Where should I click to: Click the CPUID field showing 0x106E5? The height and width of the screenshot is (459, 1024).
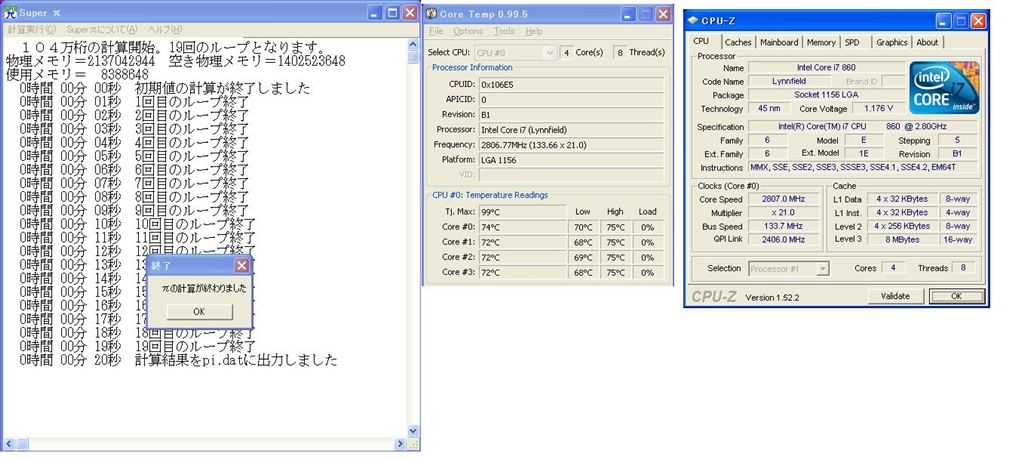[x=571, y=84]
